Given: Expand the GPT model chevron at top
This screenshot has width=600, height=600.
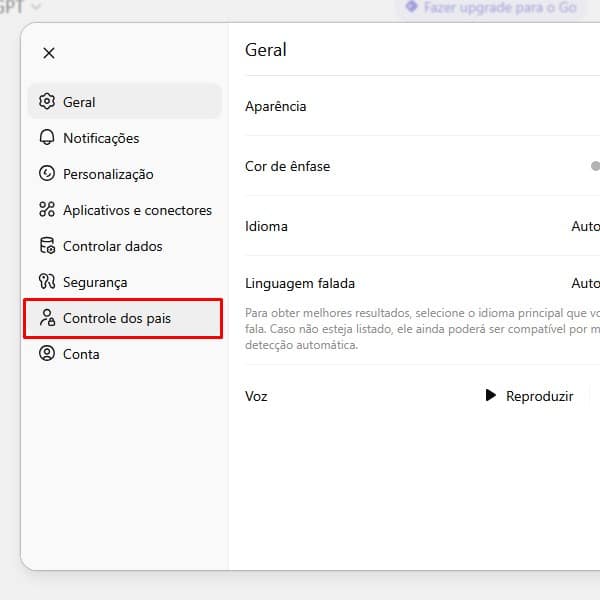Looking at the screenshot, I should coord(37,7).
